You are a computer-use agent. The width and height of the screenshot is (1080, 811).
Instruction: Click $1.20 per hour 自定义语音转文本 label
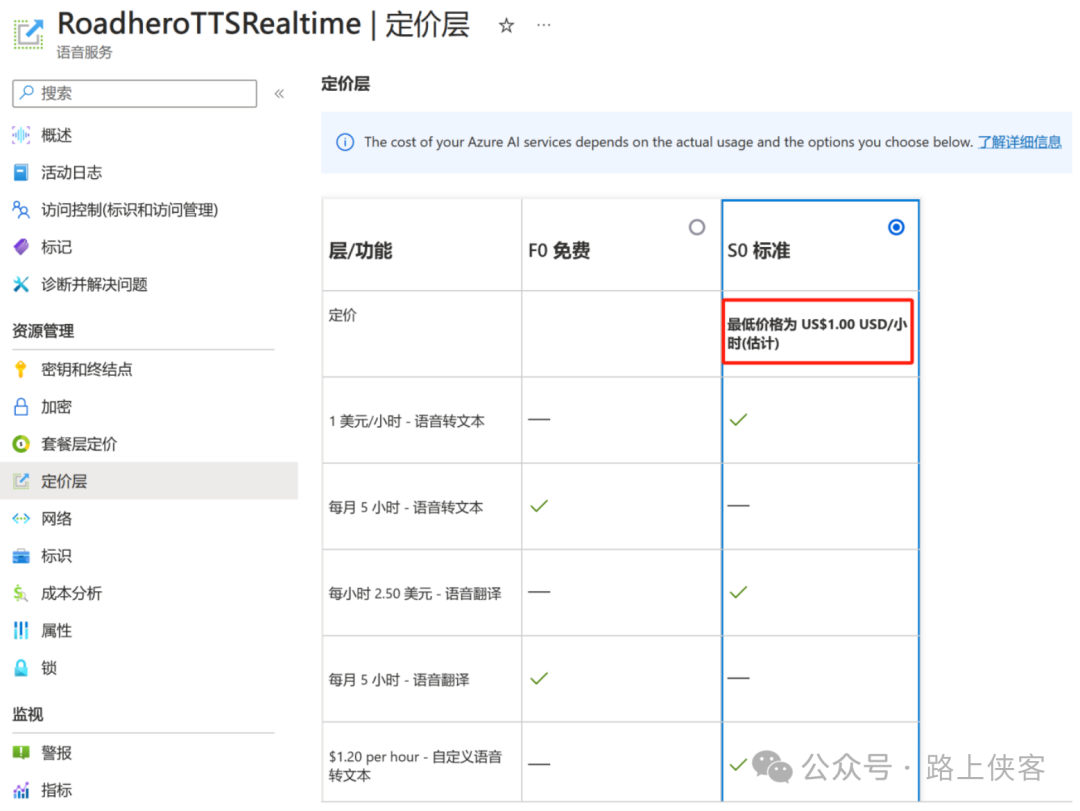tap(415, 766)
